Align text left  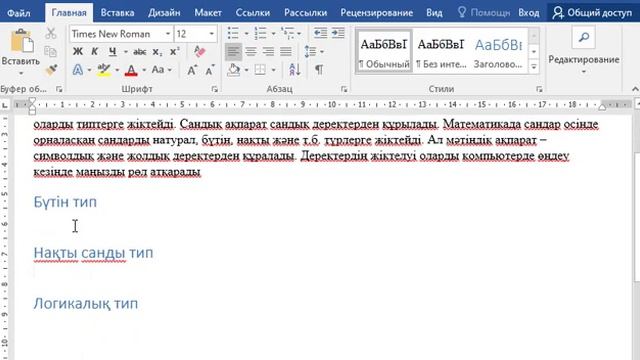coord(233,51)
